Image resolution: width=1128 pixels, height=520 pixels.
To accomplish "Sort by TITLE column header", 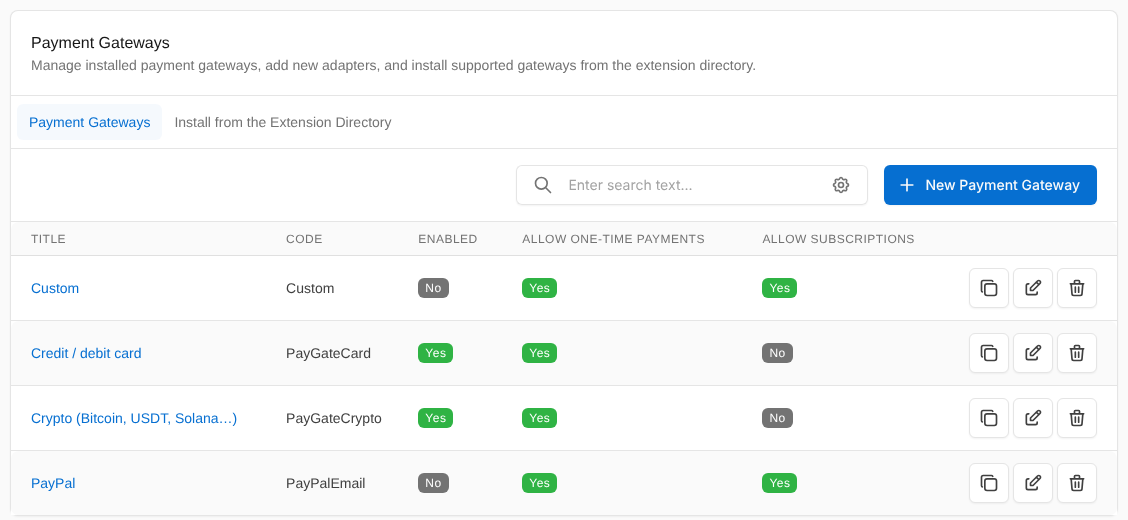I will click(x=48, y=239).
